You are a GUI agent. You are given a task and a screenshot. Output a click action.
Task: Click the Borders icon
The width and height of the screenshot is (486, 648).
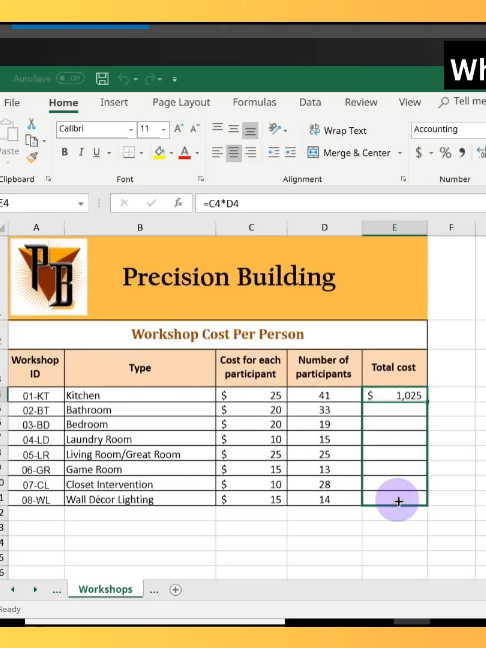click(x=129, y=152)
